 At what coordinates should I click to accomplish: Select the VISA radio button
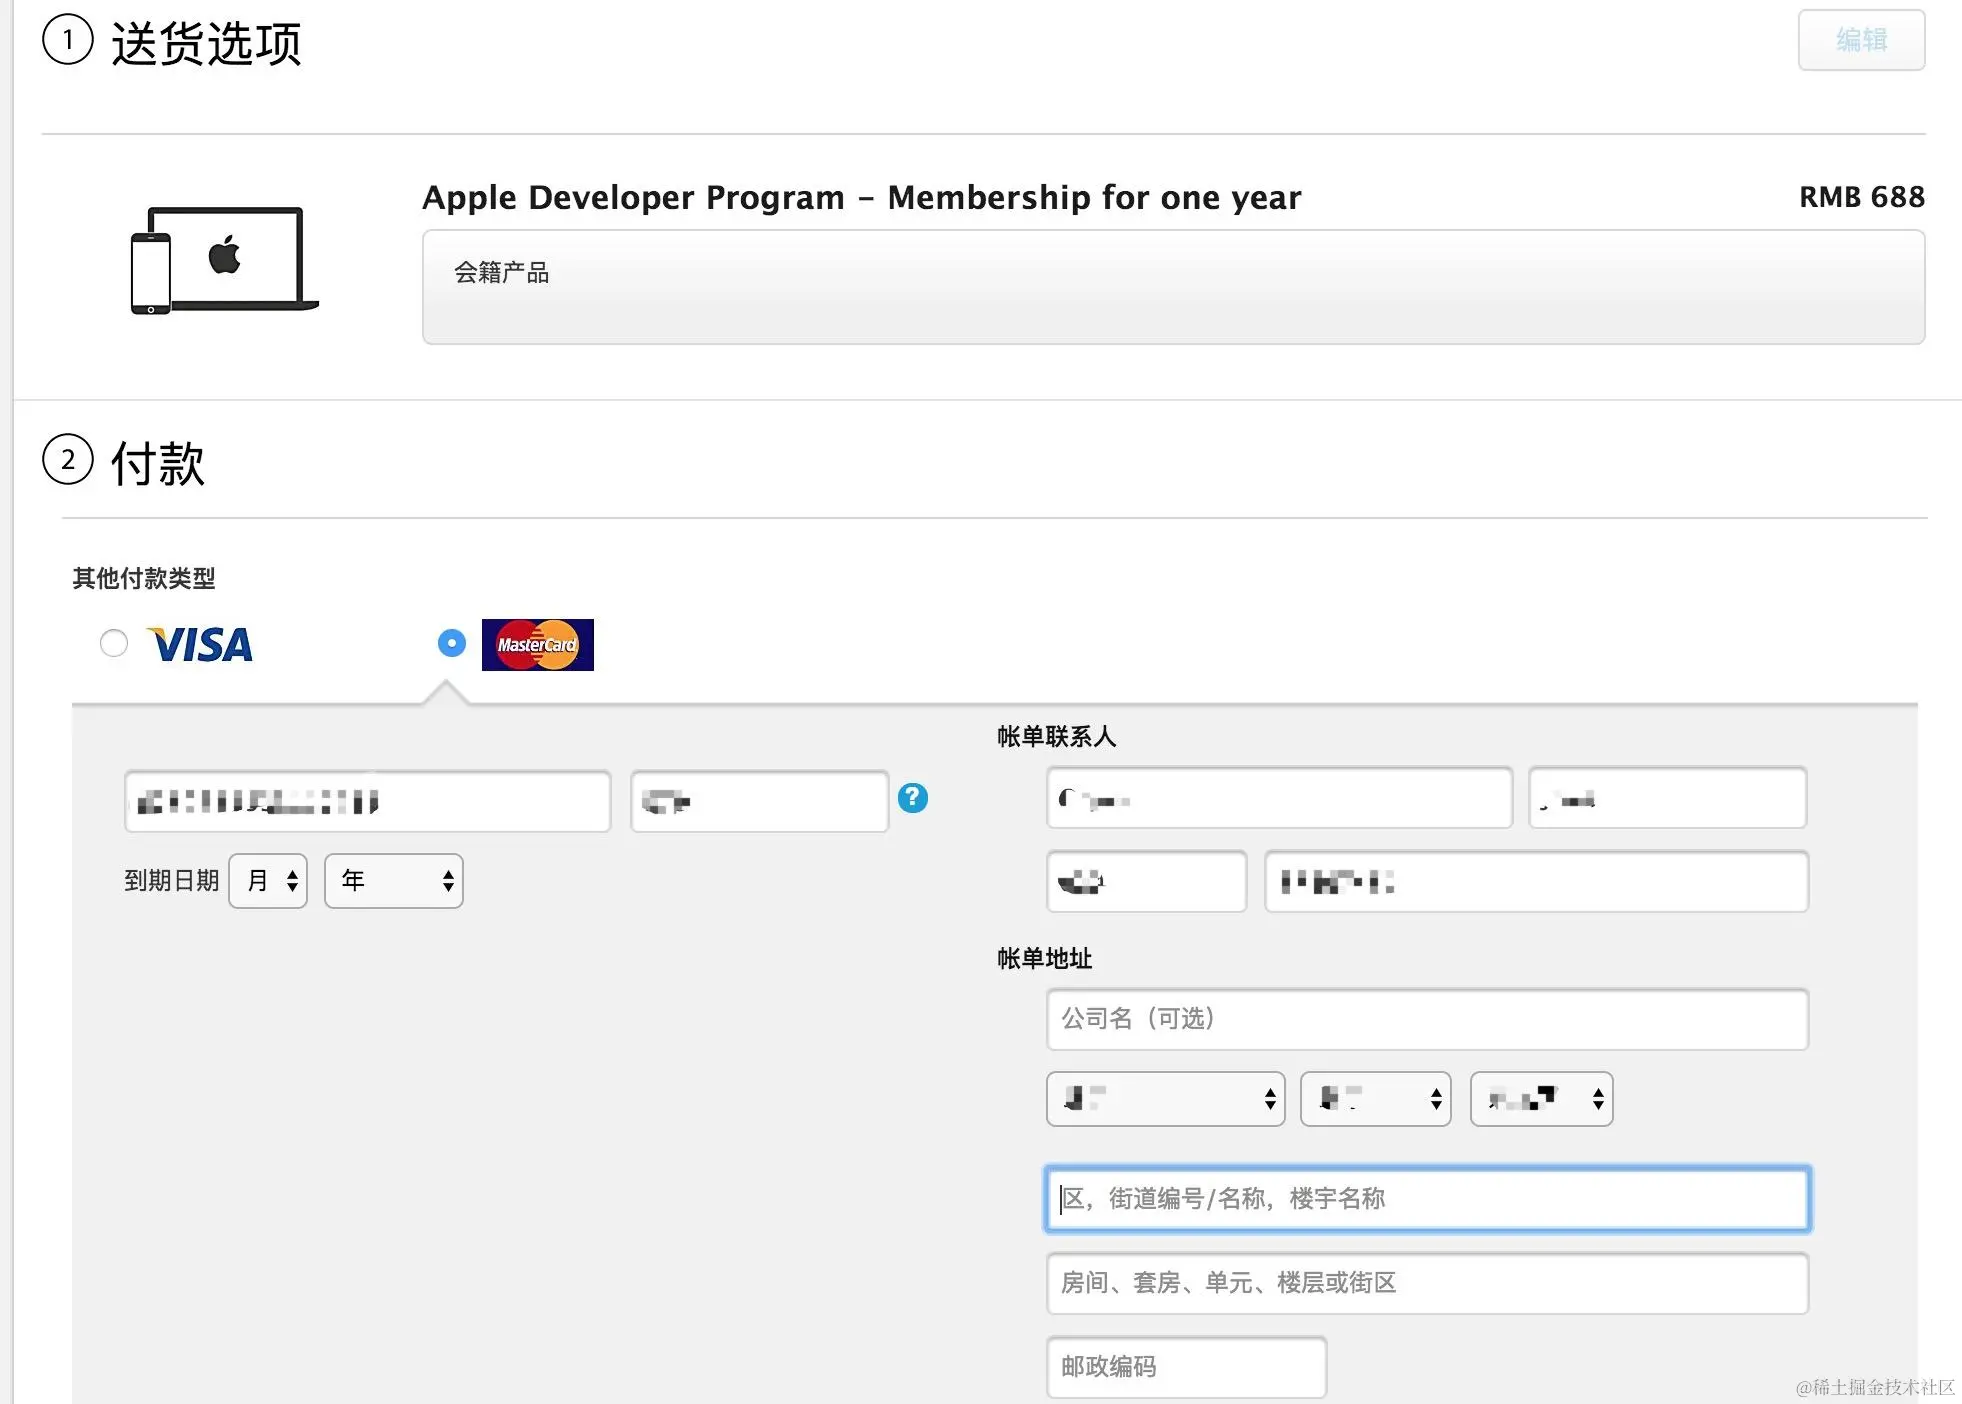click(x=114, y=643)
